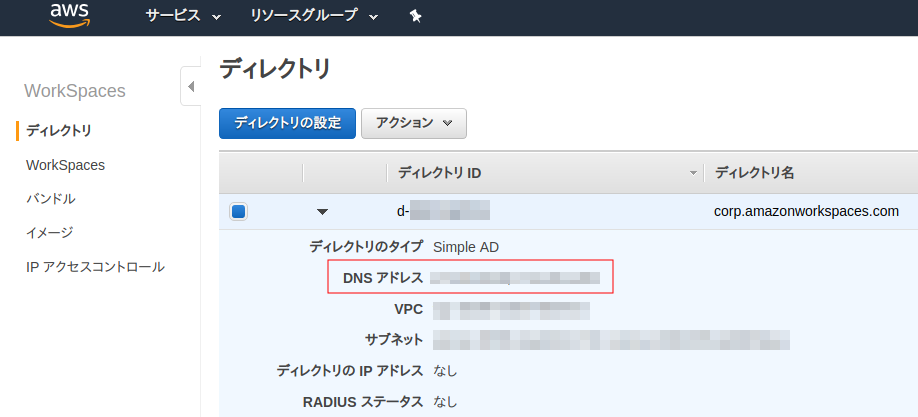Click the ディレクトリ名 column header

click(754, 173)
